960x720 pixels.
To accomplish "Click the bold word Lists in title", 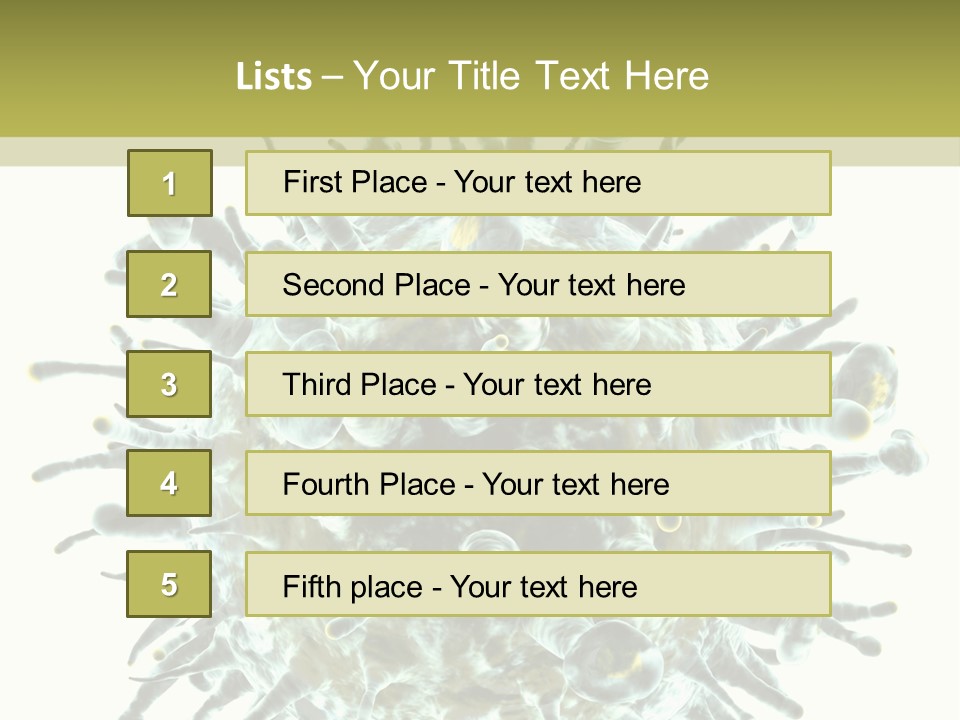I will 273,76.
